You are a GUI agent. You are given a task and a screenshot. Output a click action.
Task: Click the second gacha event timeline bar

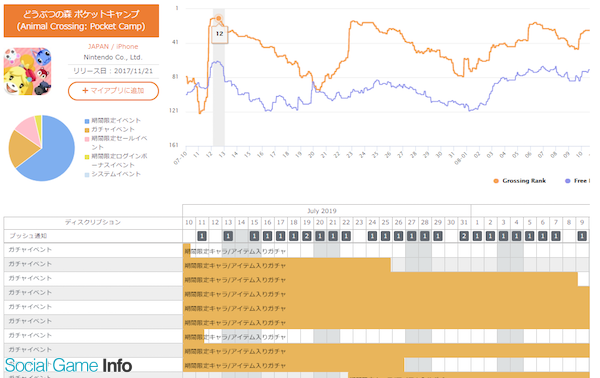(287, 265)
